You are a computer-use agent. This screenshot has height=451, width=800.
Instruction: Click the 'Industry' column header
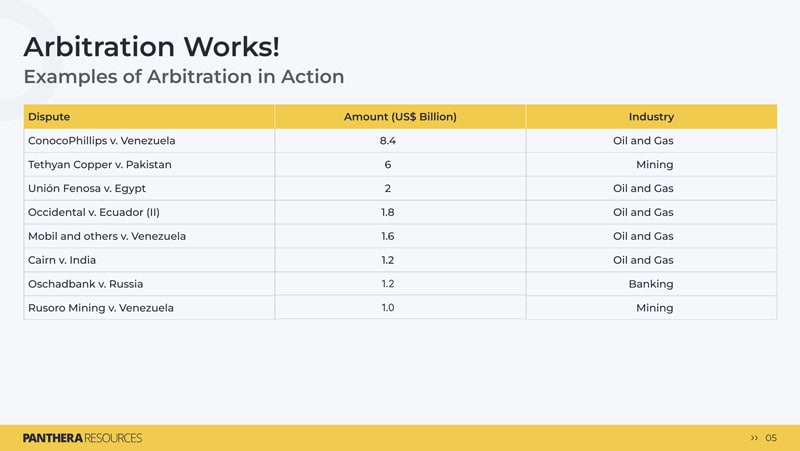(x=651, y=116)
